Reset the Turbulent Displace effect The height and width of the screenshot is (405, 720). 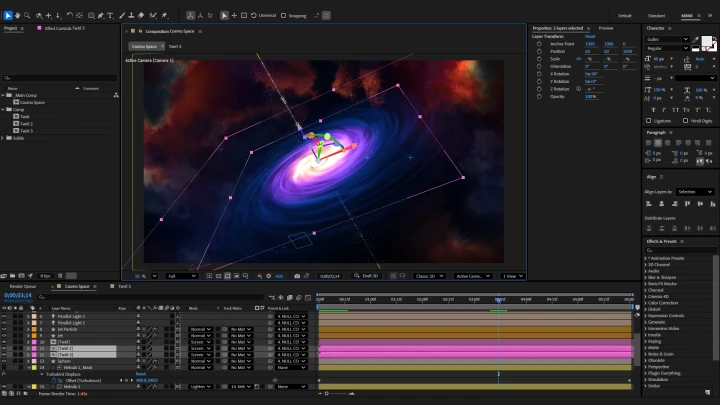point(140,375)
